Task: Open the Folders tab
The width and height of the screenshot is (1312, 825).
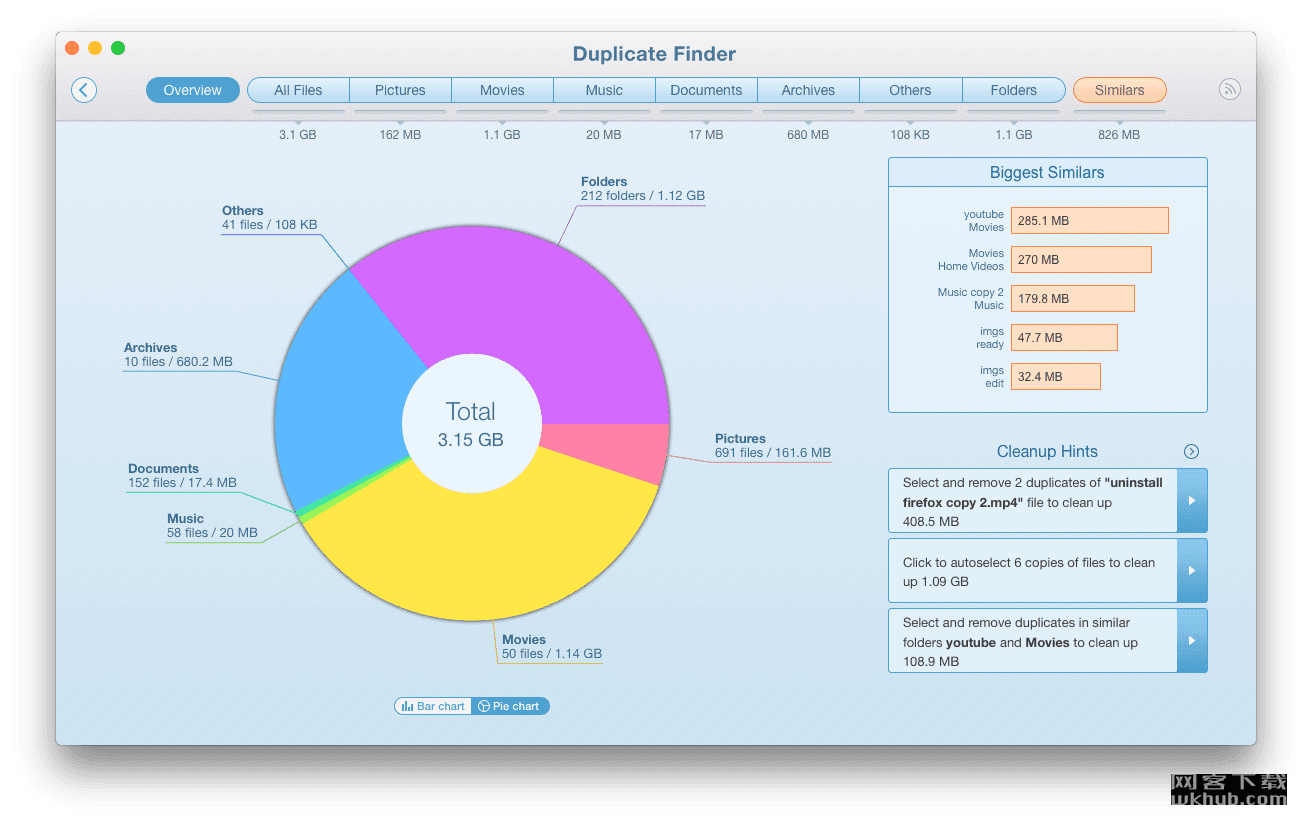Action: click(1014, 90)
